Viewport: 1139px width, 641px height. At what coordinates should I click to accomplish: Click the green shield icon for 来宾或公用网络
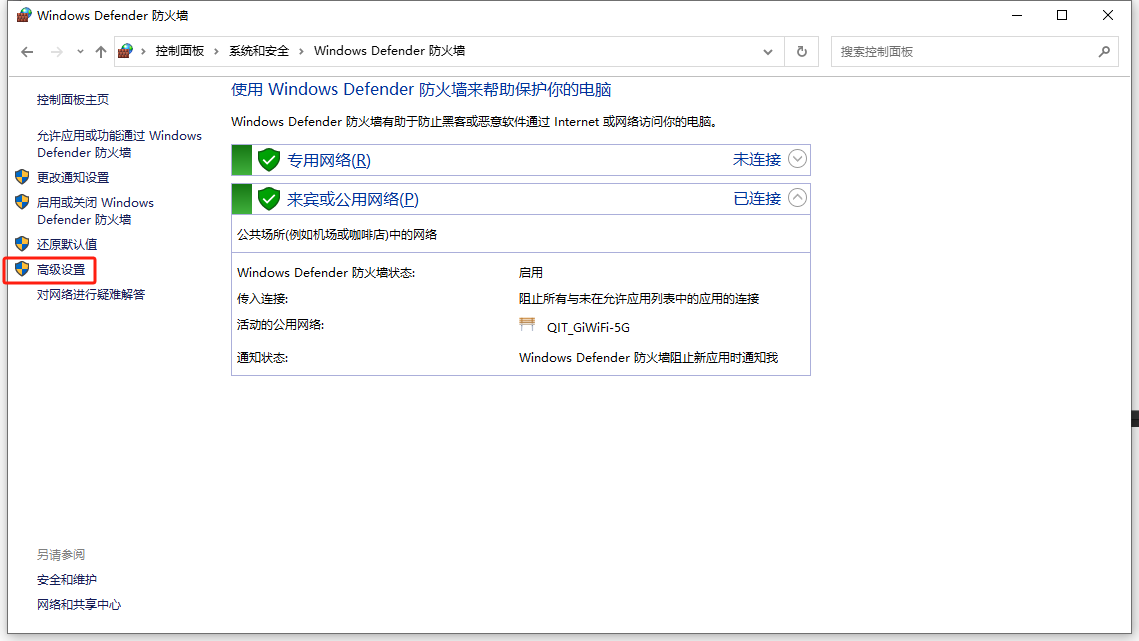[x=269, y=198]
